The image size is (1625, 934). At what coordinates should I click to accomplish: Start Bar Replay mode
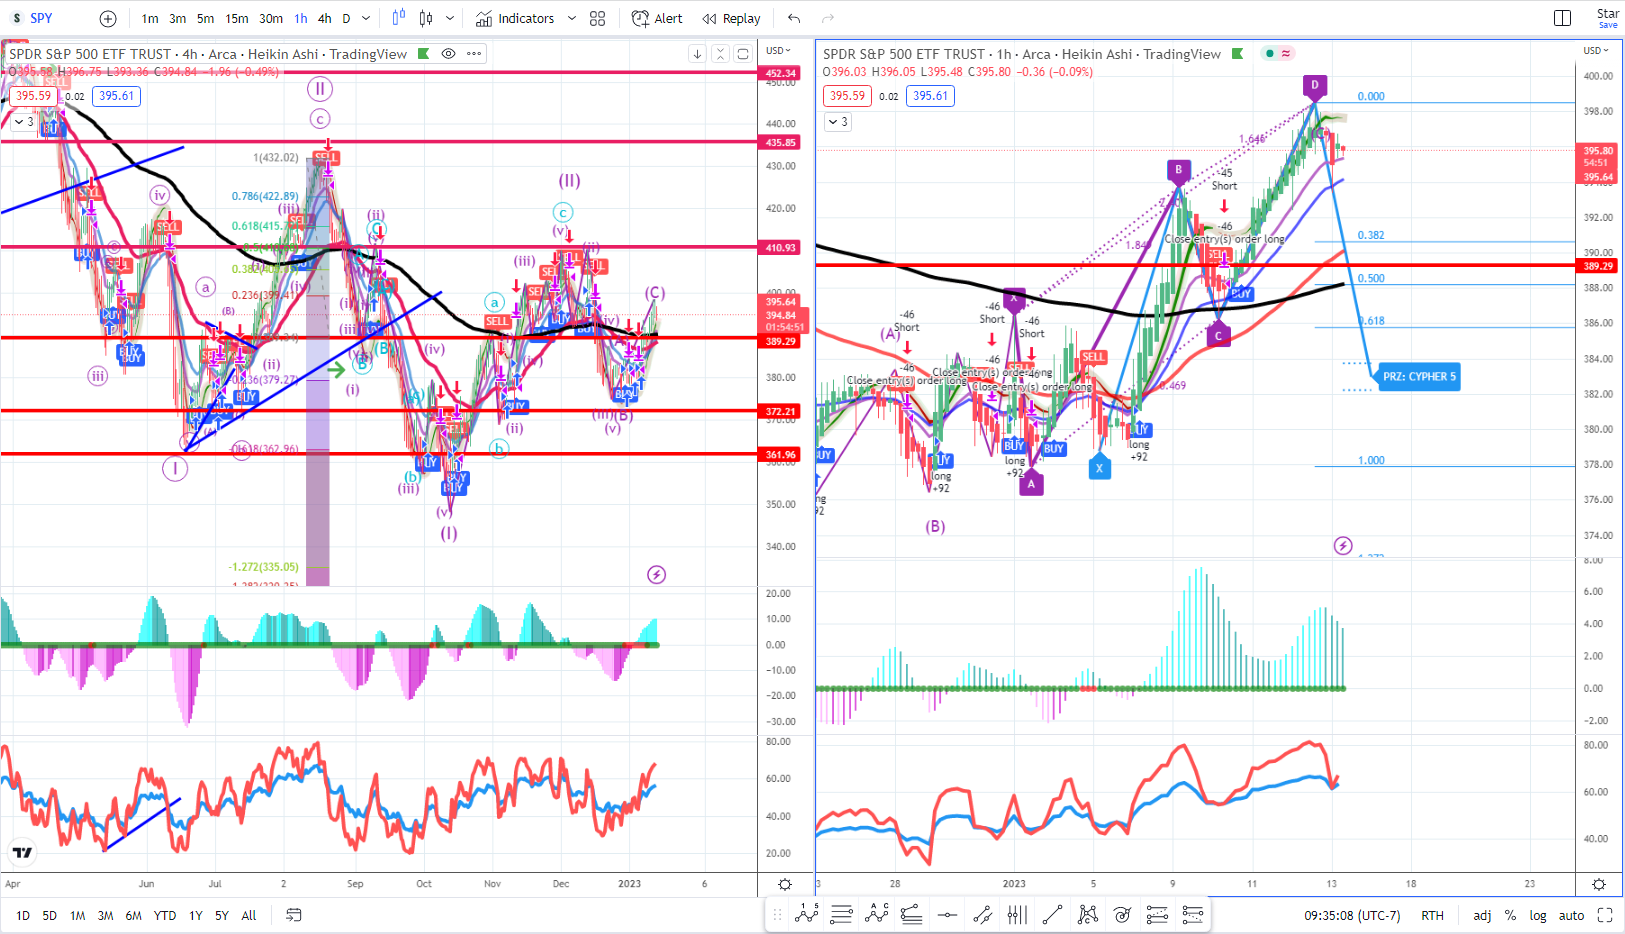[731, 18]
